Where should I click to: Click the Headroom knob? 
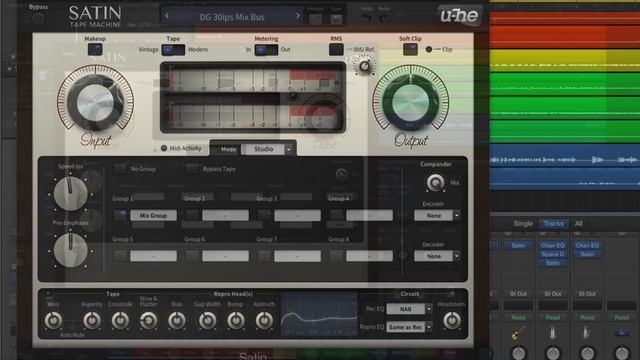click(x=451, y=320)
